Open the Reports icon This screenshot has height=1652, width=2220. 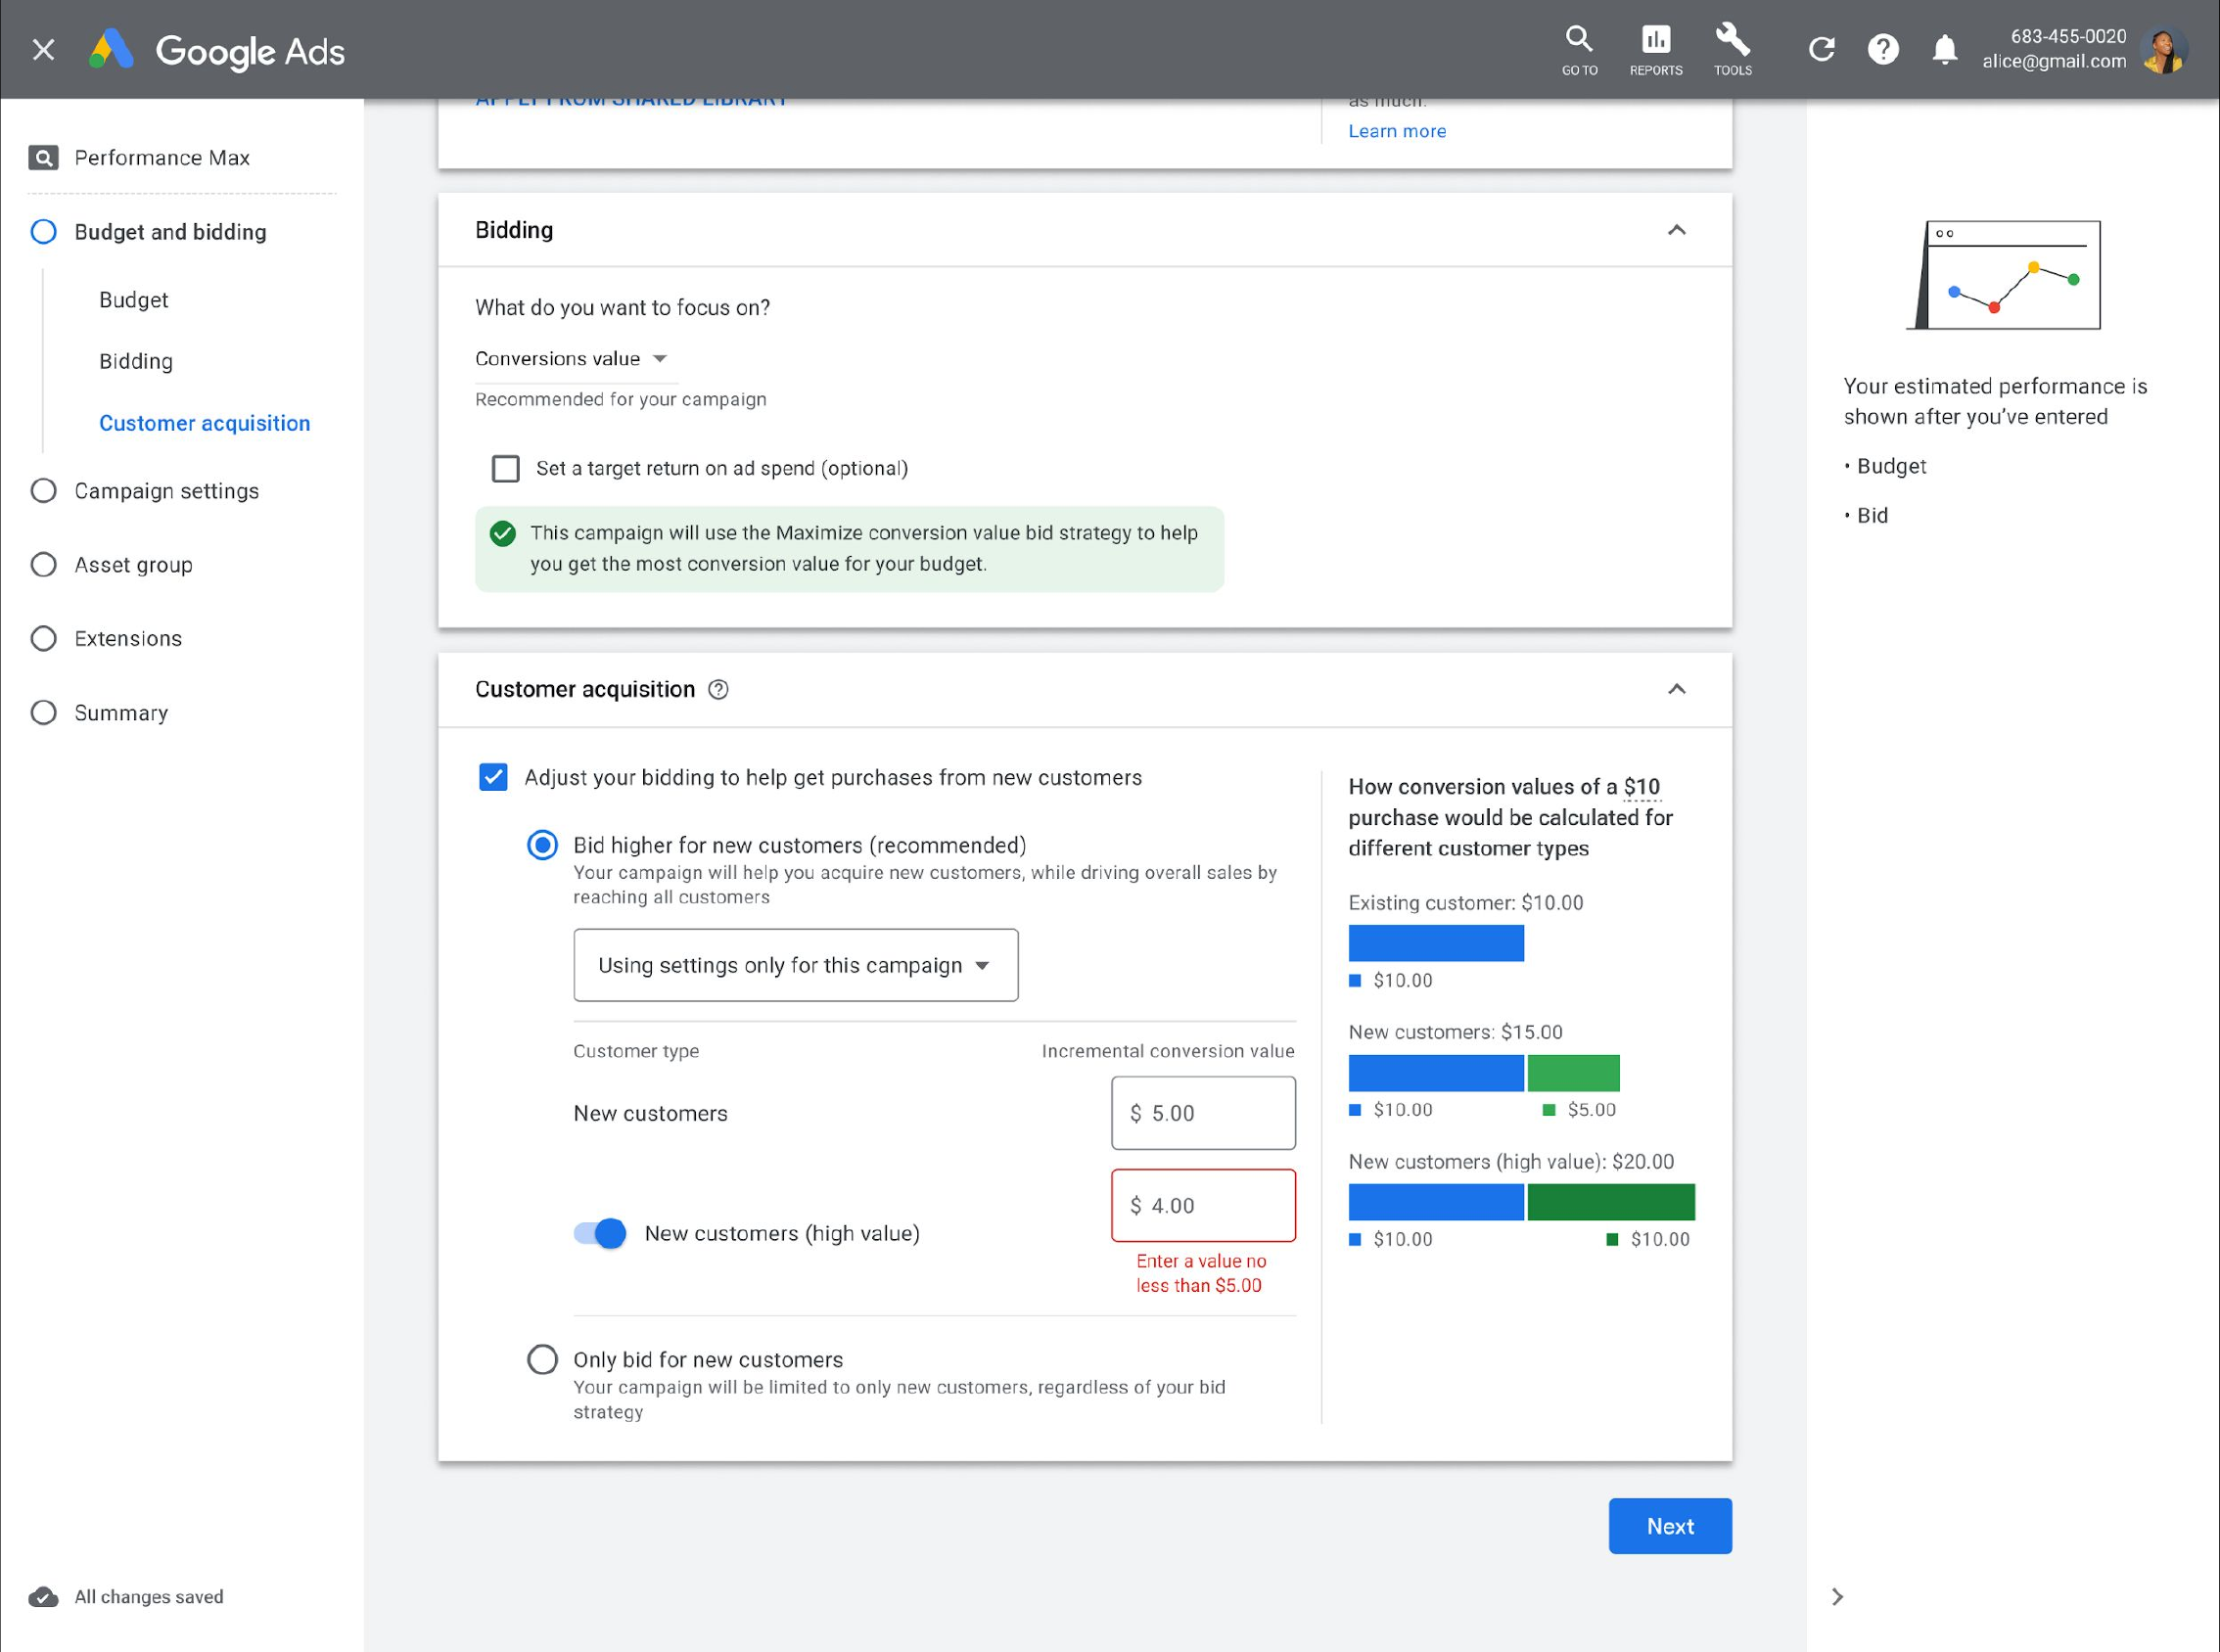pos(1656,49)
